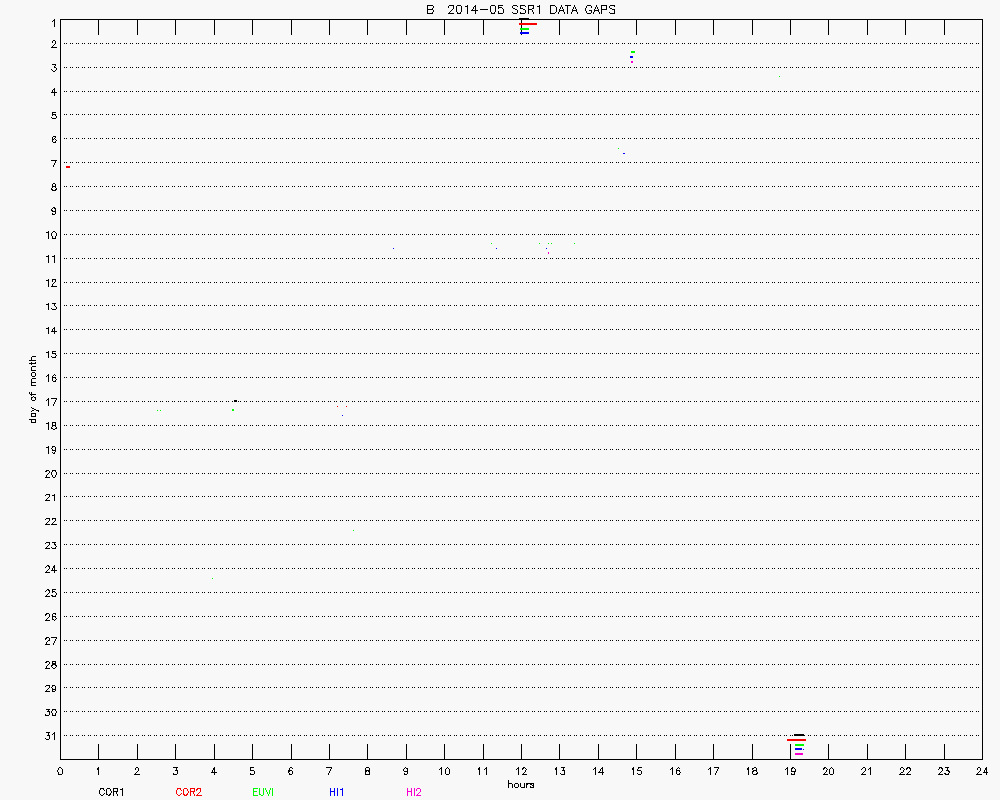1000x800 pixels.
Task: Click the red gap bar on day 1
Action: click(x=529, y=23)
